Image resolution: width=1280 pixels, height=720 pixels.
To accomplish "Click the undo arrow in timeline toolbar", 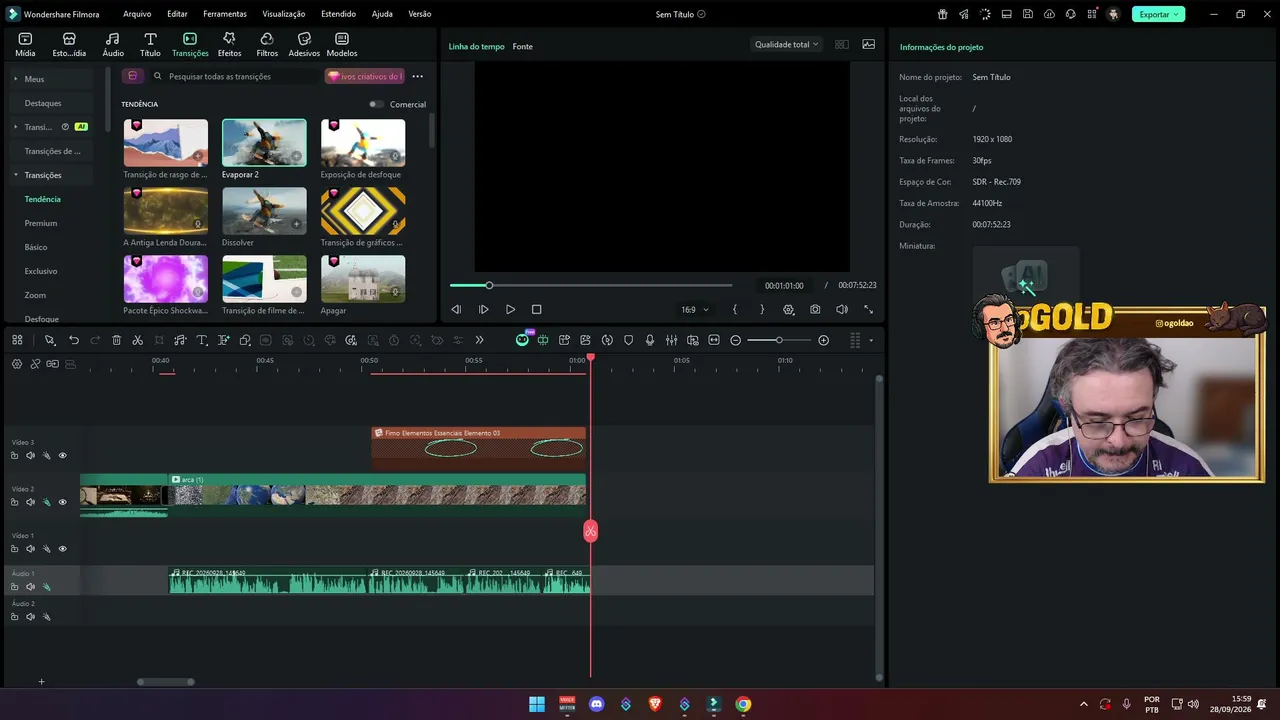I will point(73,340).
